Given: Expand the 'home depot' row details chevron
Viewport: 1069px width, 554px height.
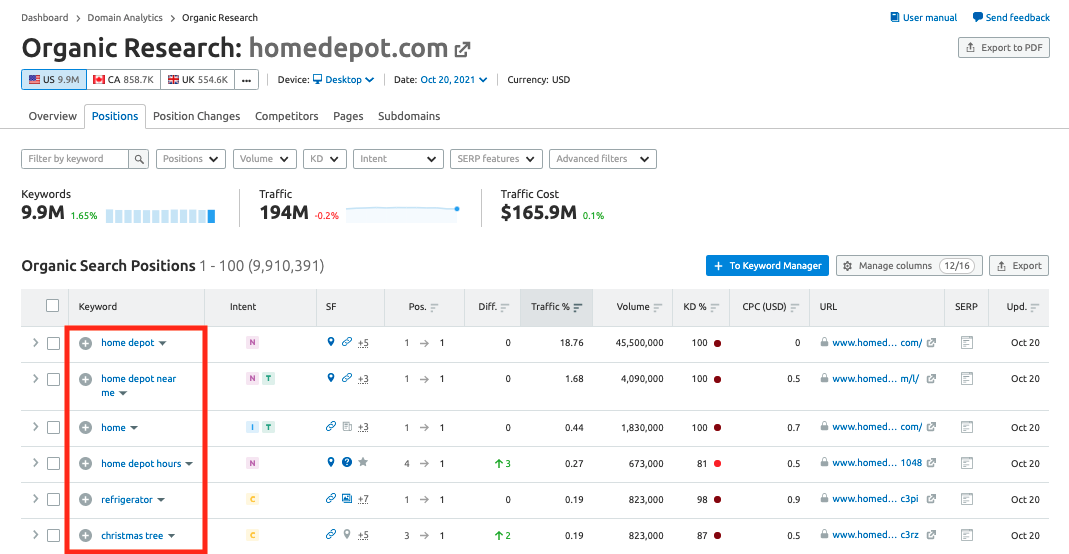Looking at the screenshot, I should (35, 343).
